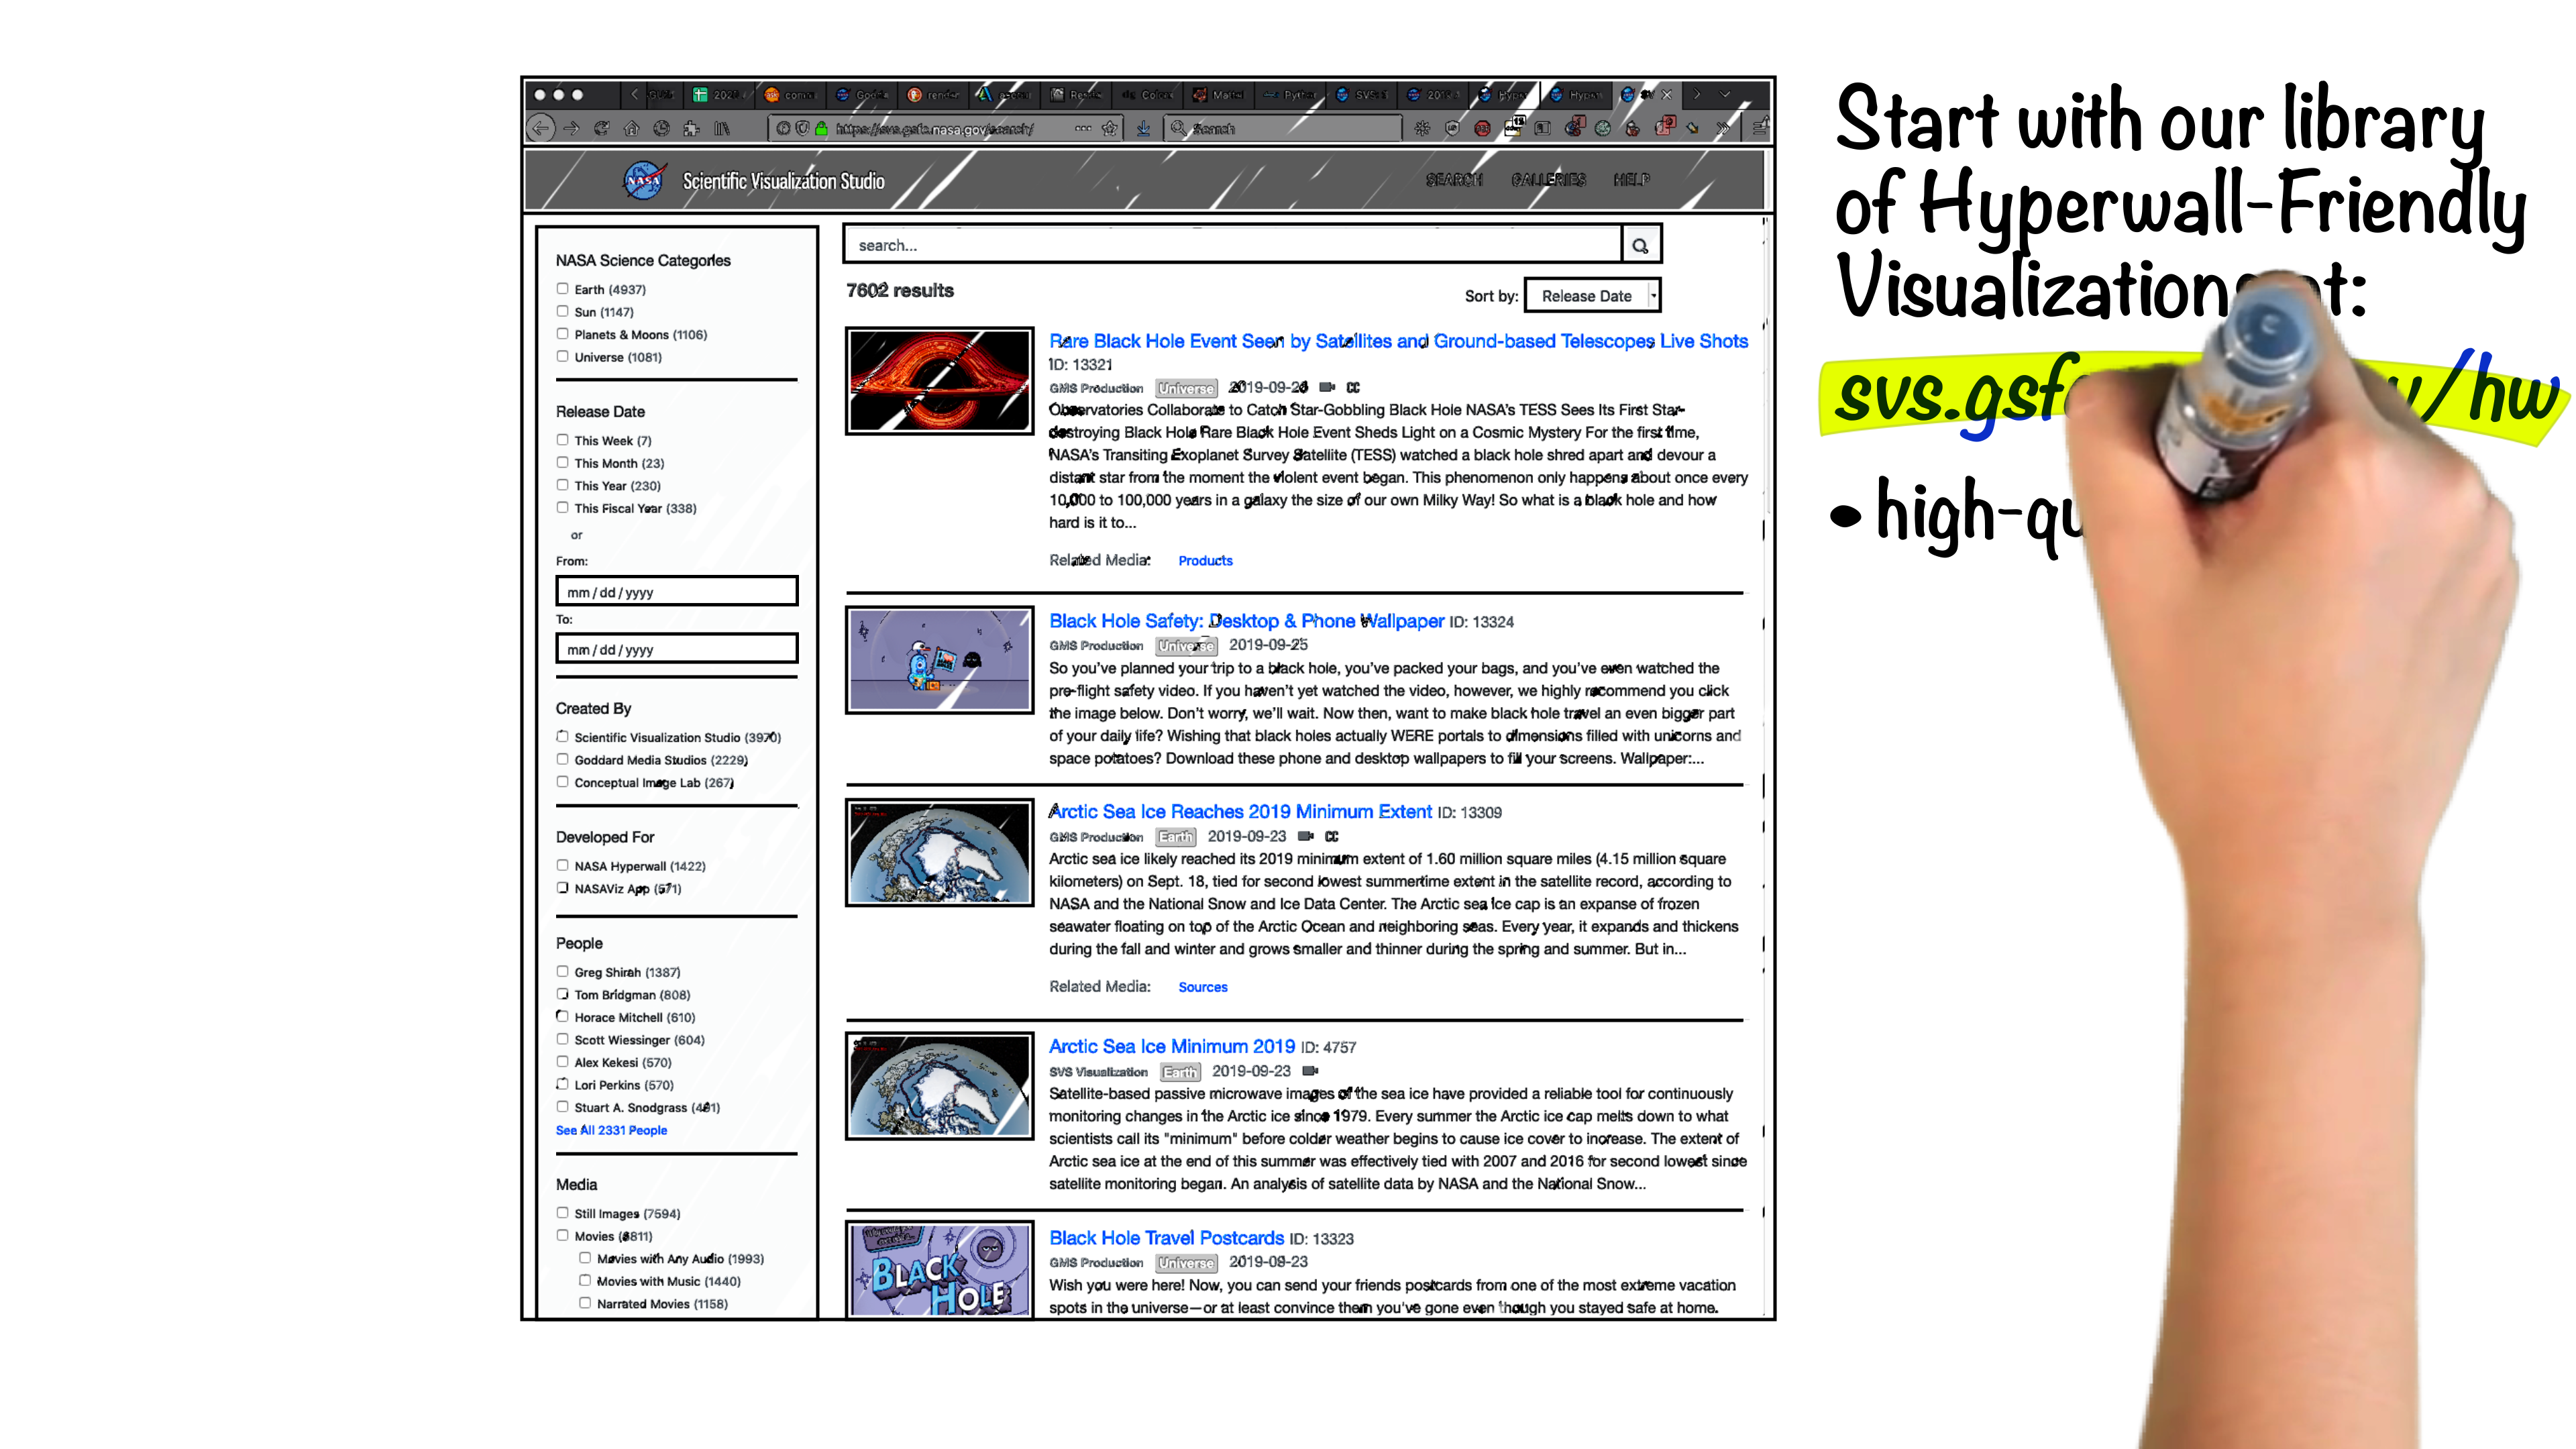This screenshot has width=2576, height=1449.
Task: Open the browser home icon
Action: [631, 128]
